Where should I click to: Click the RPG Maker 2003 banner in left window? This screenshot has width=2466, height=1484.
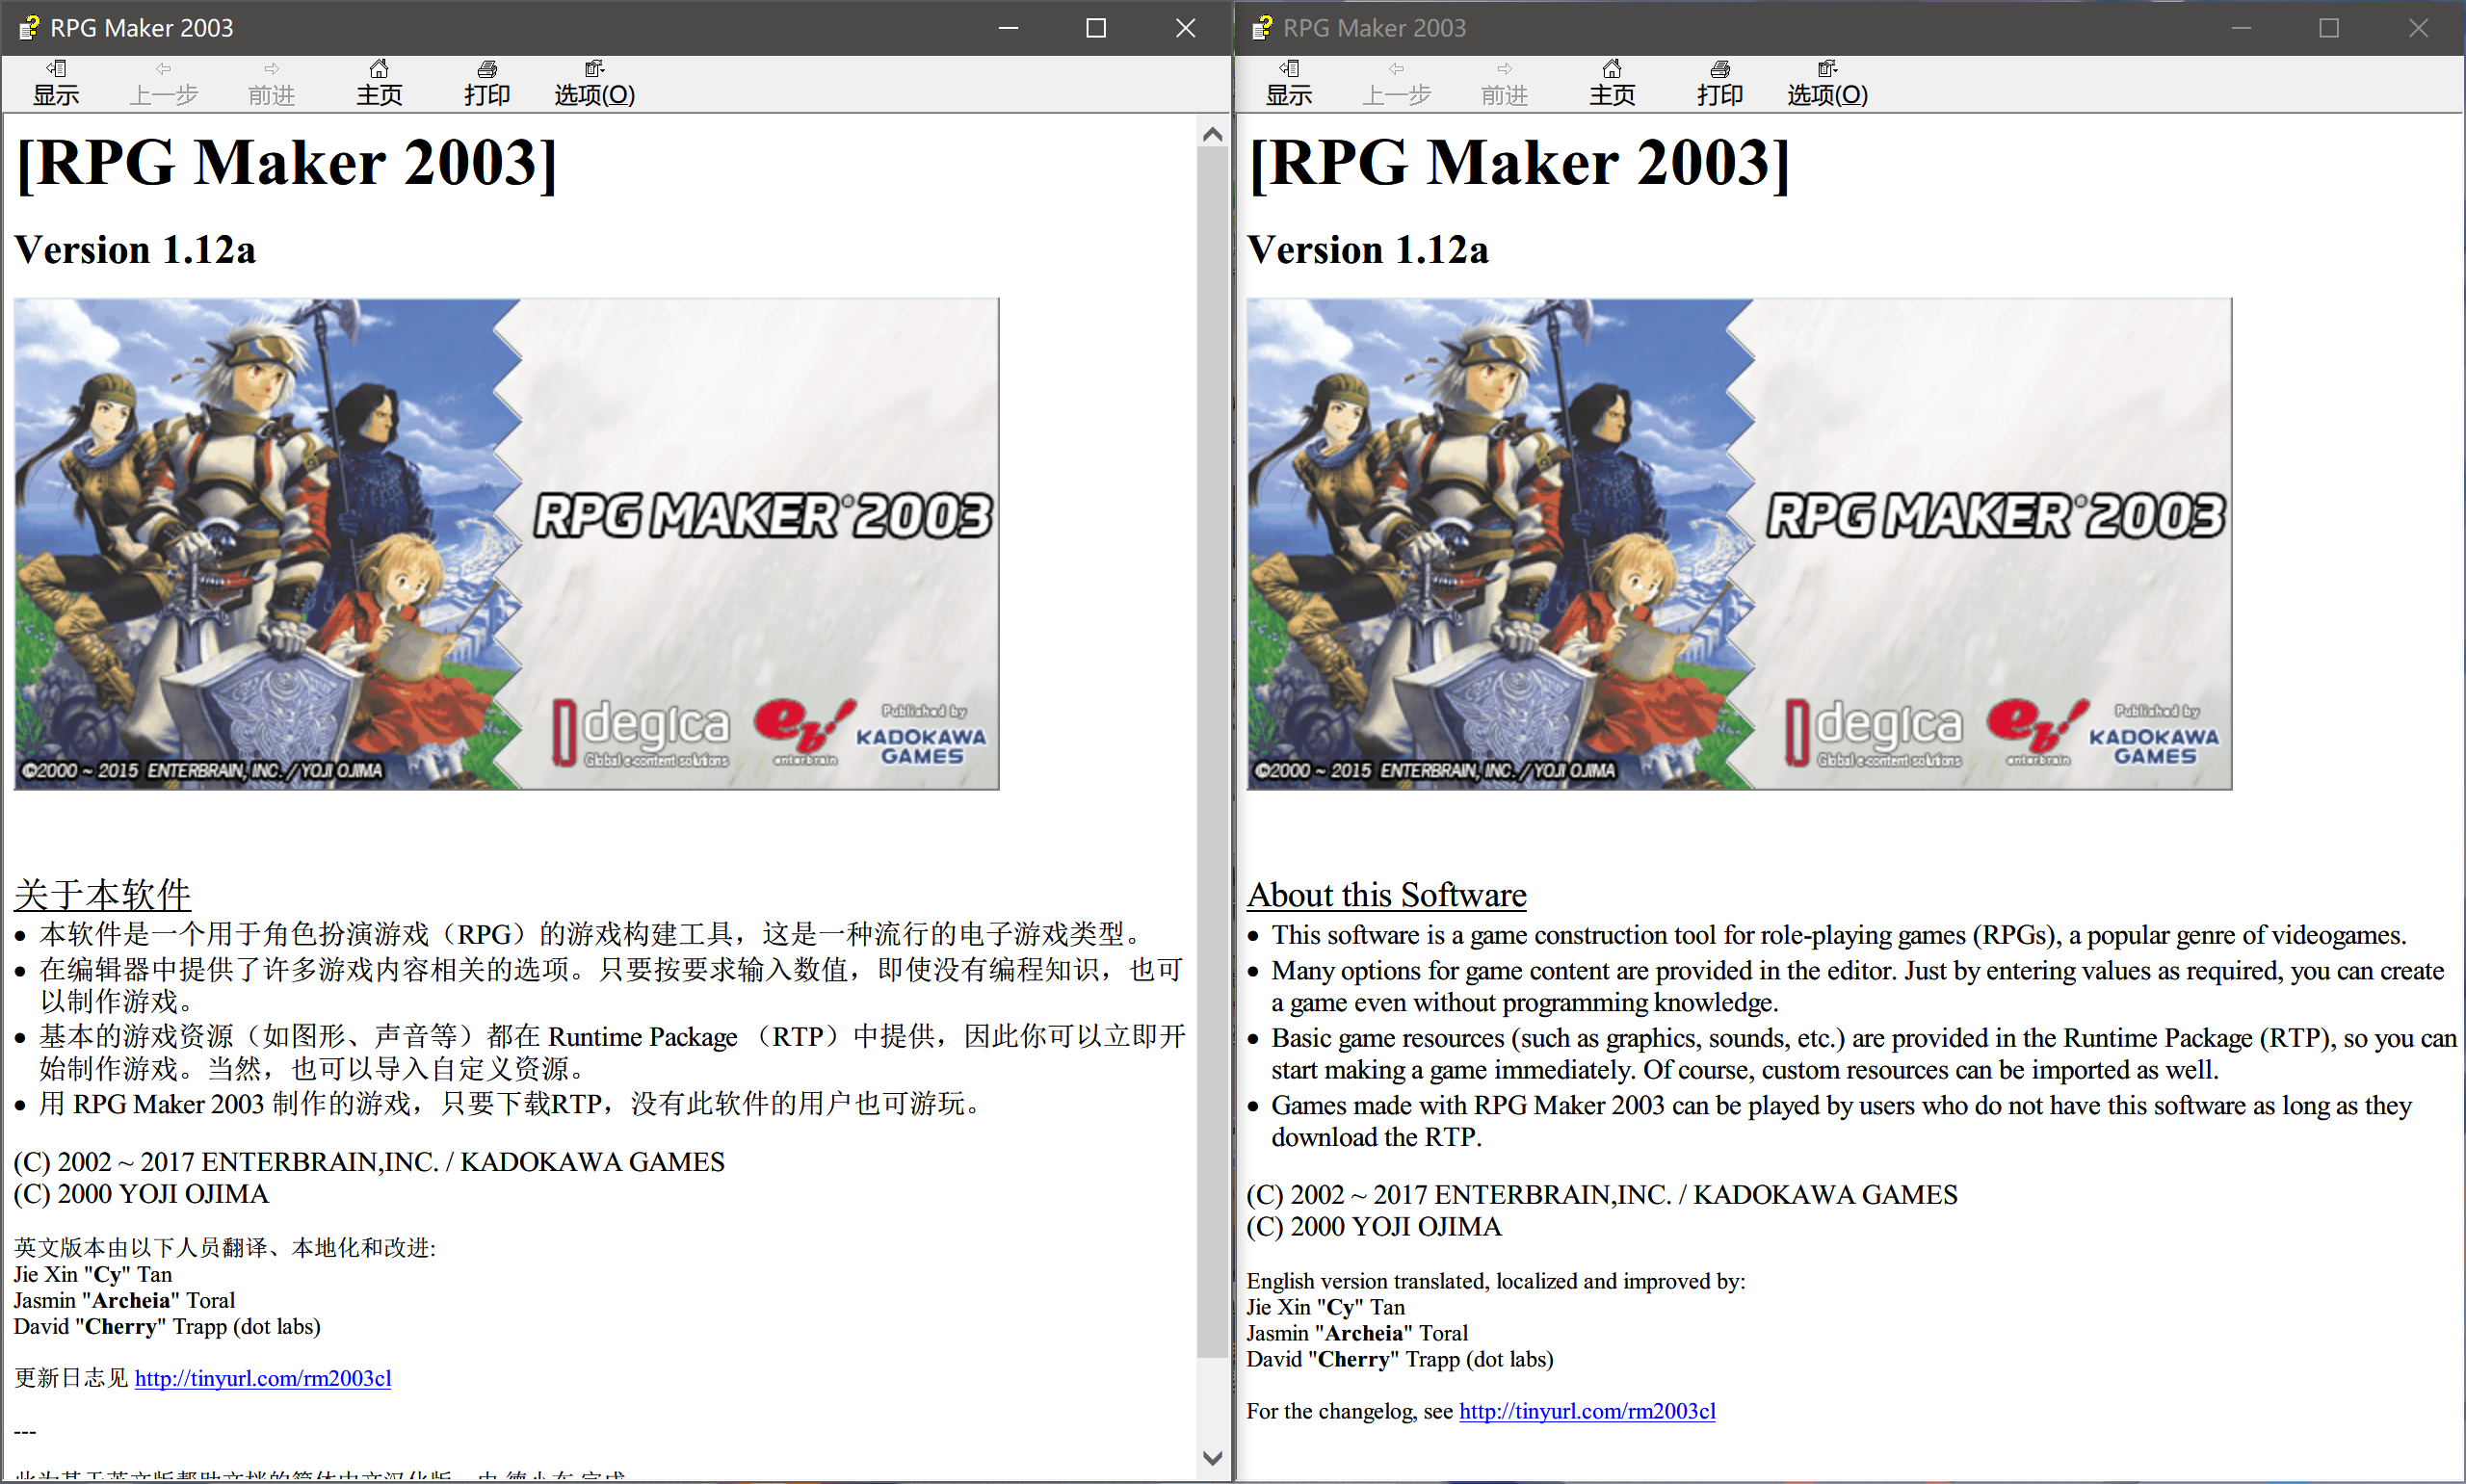[506, 544]
